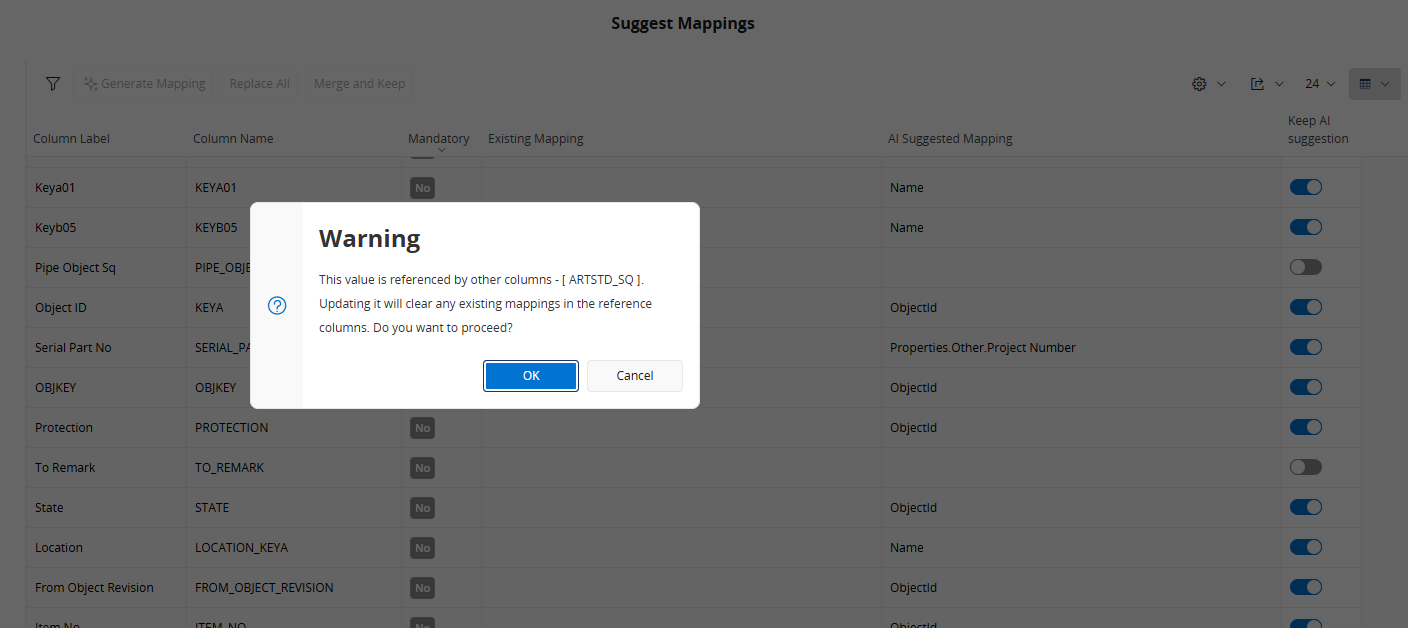This screenshot has width=1408, height=628.
Task: Open the settings gear menu
Action: (x=1207, y=84)
